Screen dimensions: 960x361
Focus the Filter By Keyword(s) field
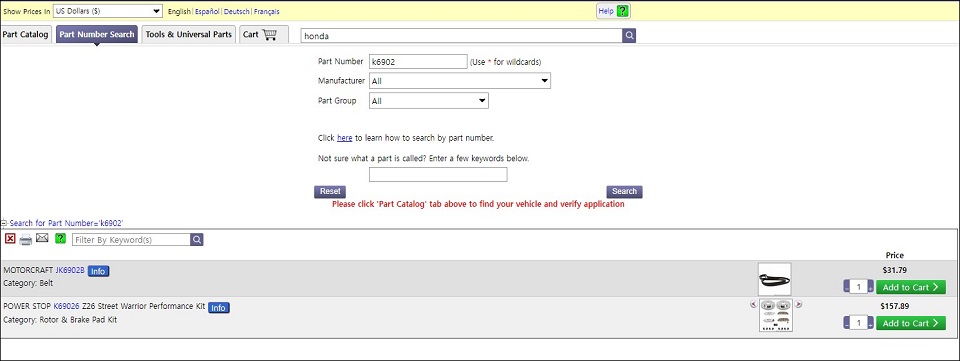[131, 240]
